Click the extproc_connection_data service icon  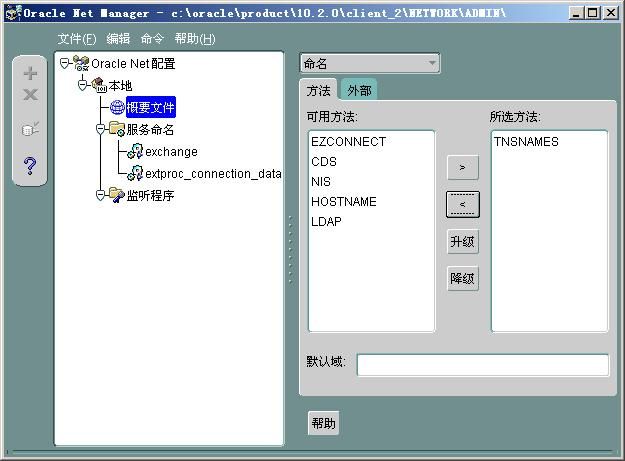[135, 173]
